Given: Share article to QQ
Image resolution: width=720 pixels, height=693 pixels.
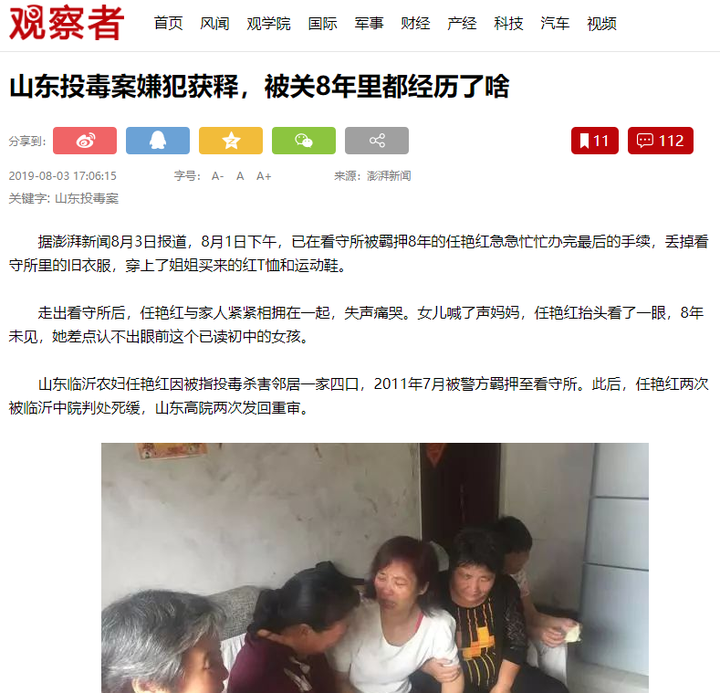Looking at the screenshot, I should [x=158, y=141].
